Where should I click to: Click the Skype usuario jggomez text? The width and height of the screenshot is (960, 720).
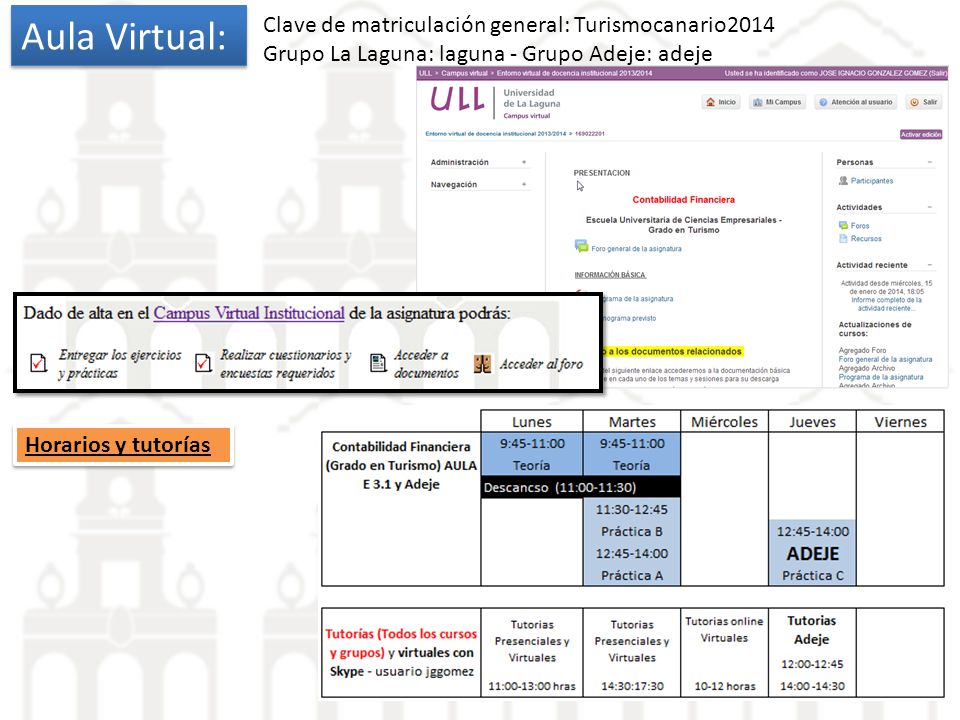[x=402, y=672]
